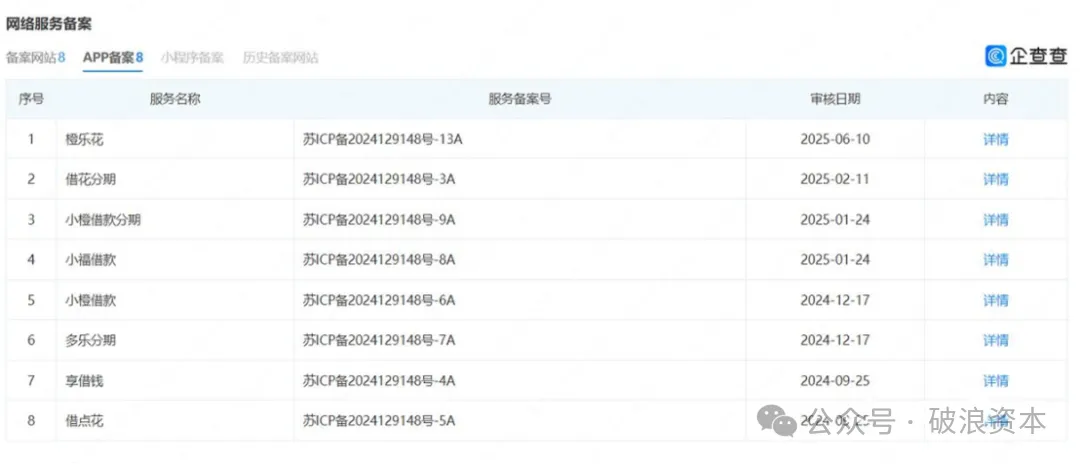Image resolution: width=1080 pixels, height=464 pixels.
Task: Click the review date 2025-02-11
Action: 835,180
